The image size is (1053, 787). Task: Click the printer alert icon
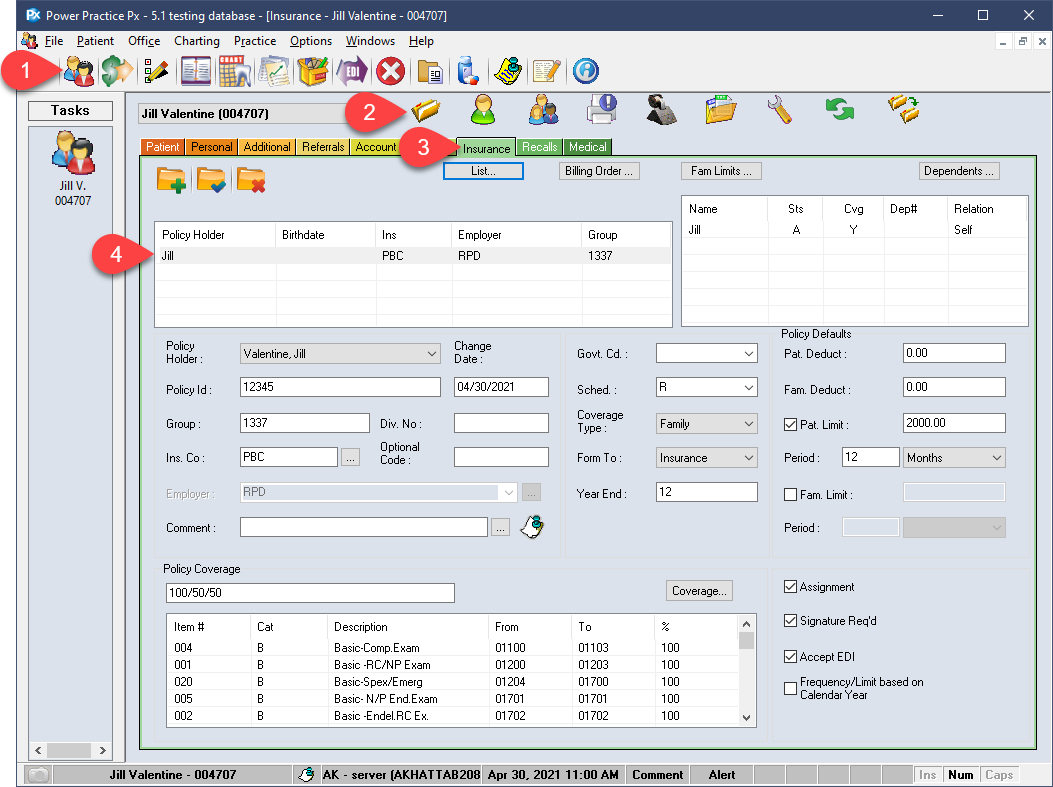pyautogui.click(x=602, y=109)
